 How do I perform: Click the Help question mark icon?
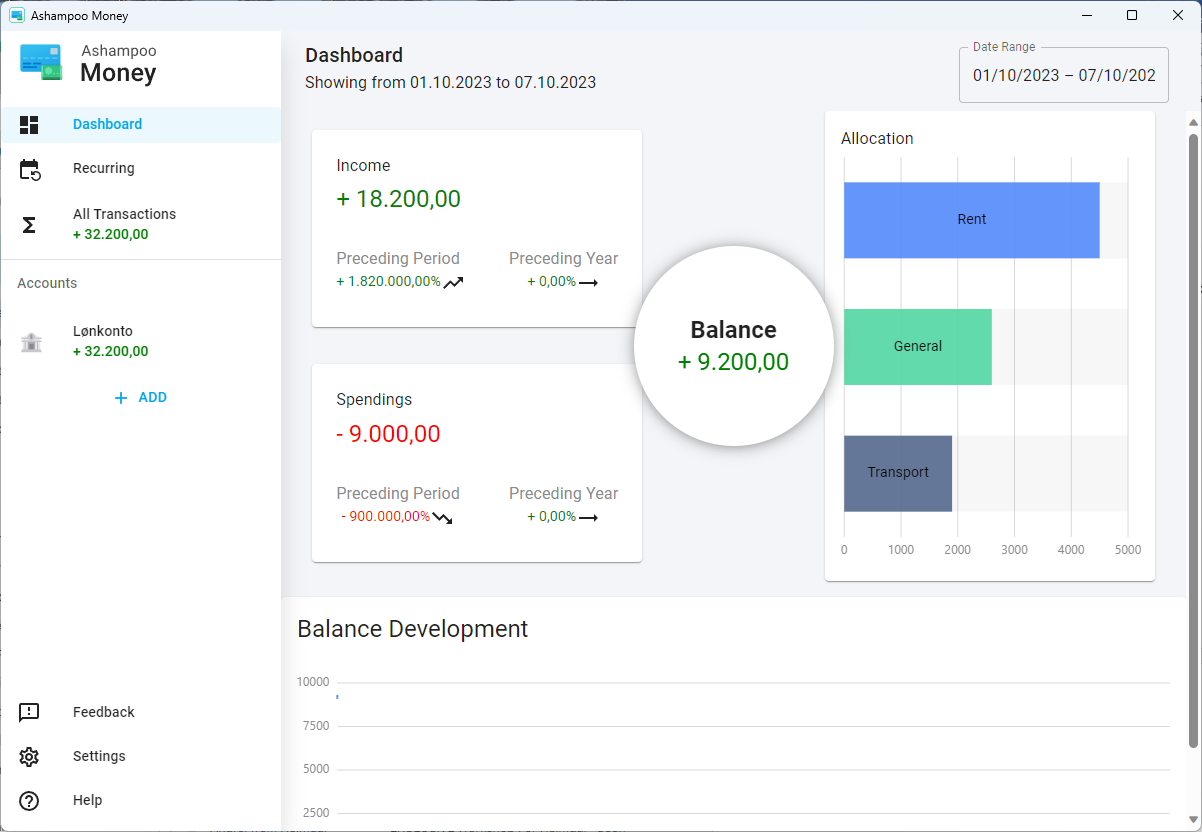[x=29, y=801]
